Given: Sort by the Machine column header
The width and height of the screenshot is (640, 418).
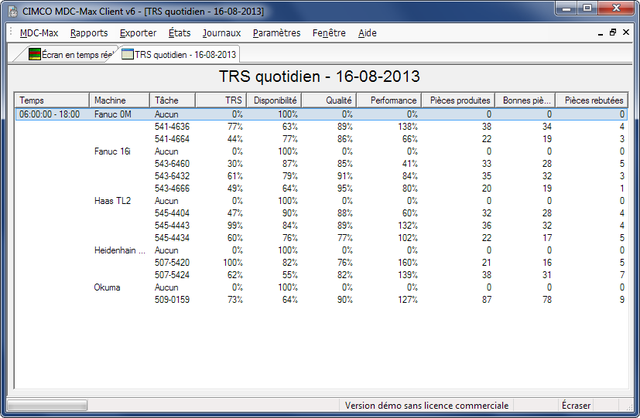Looking at the screenshot, I should (119, 100).
